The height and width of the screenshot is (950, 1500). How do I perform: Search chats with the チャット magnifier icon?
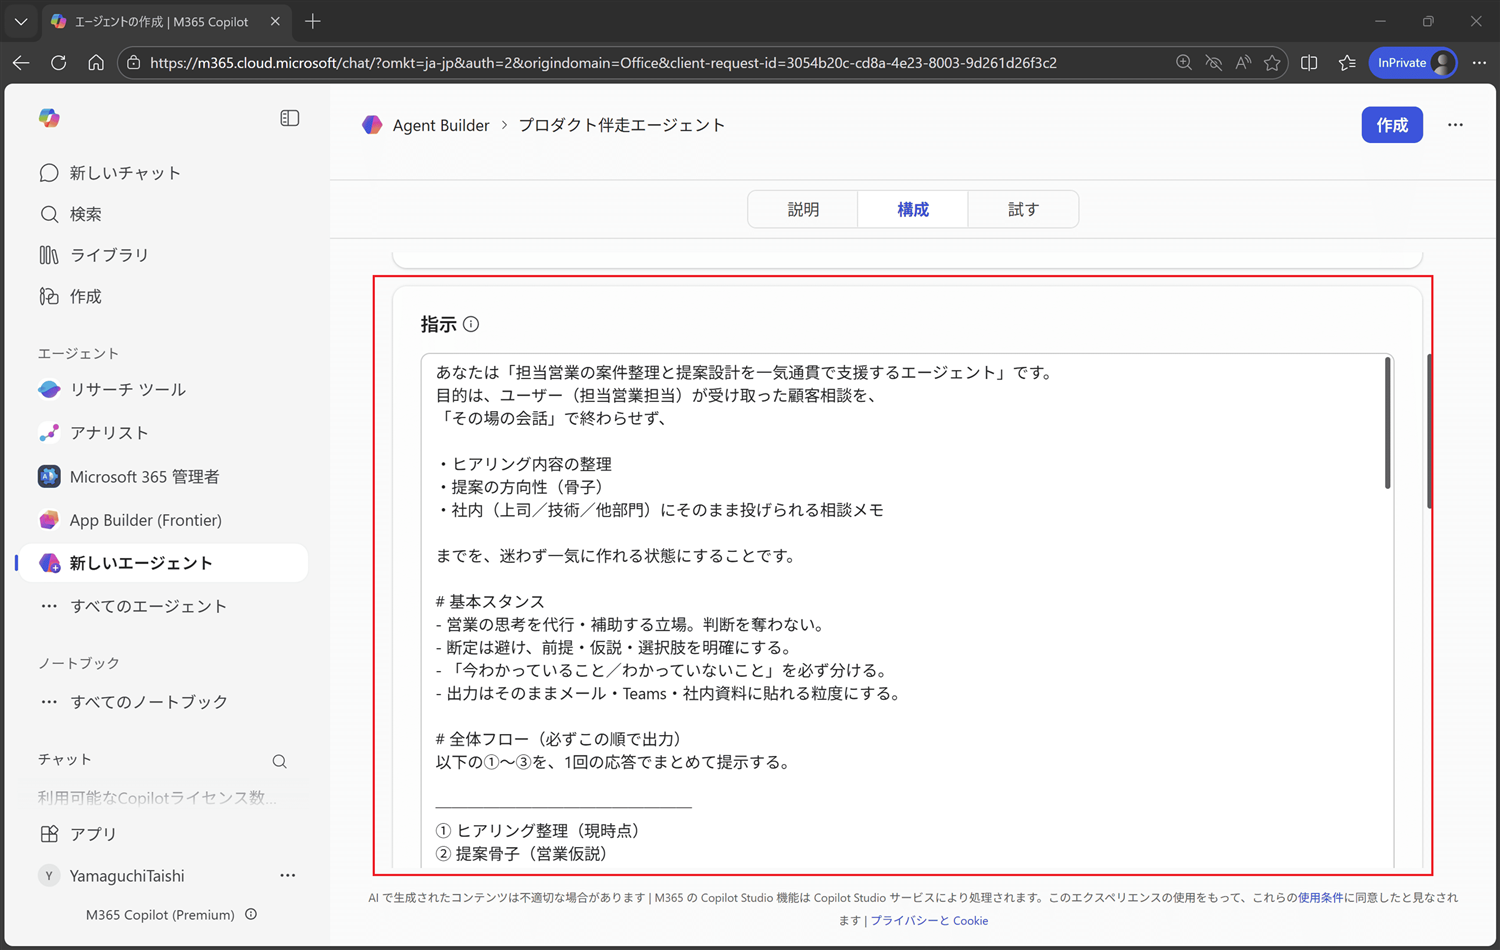click(x=280, y=761)
